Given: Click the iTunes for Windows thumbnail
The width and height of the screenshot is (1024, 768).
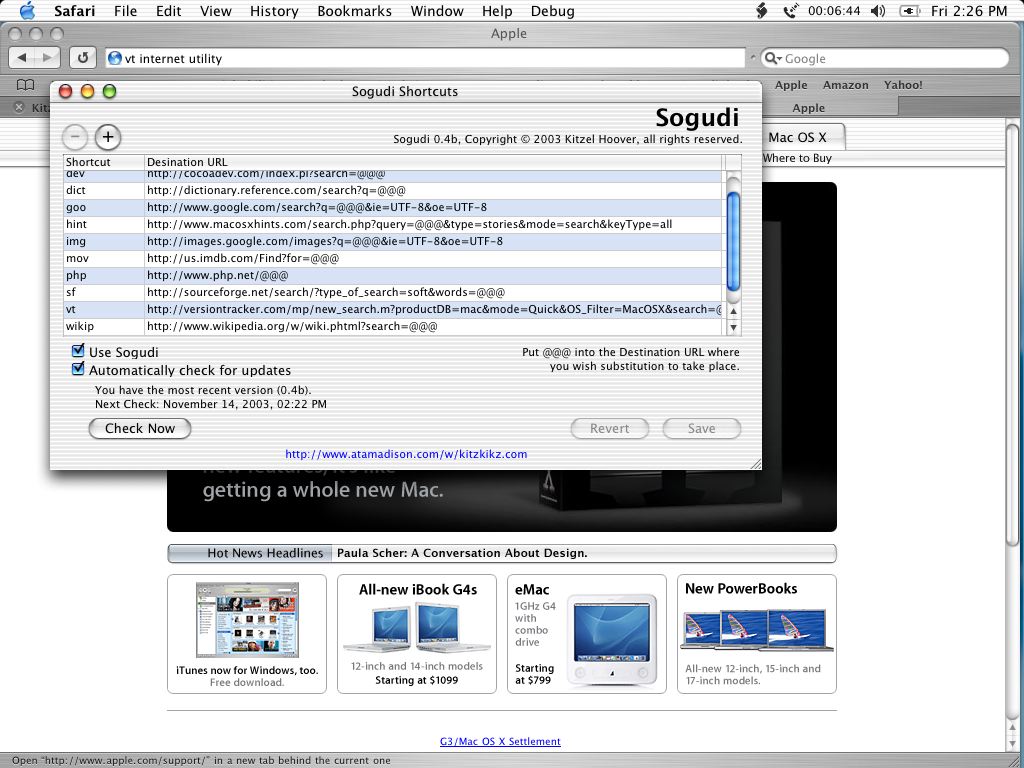Looking at the screenshot, I should coord(247,620).
